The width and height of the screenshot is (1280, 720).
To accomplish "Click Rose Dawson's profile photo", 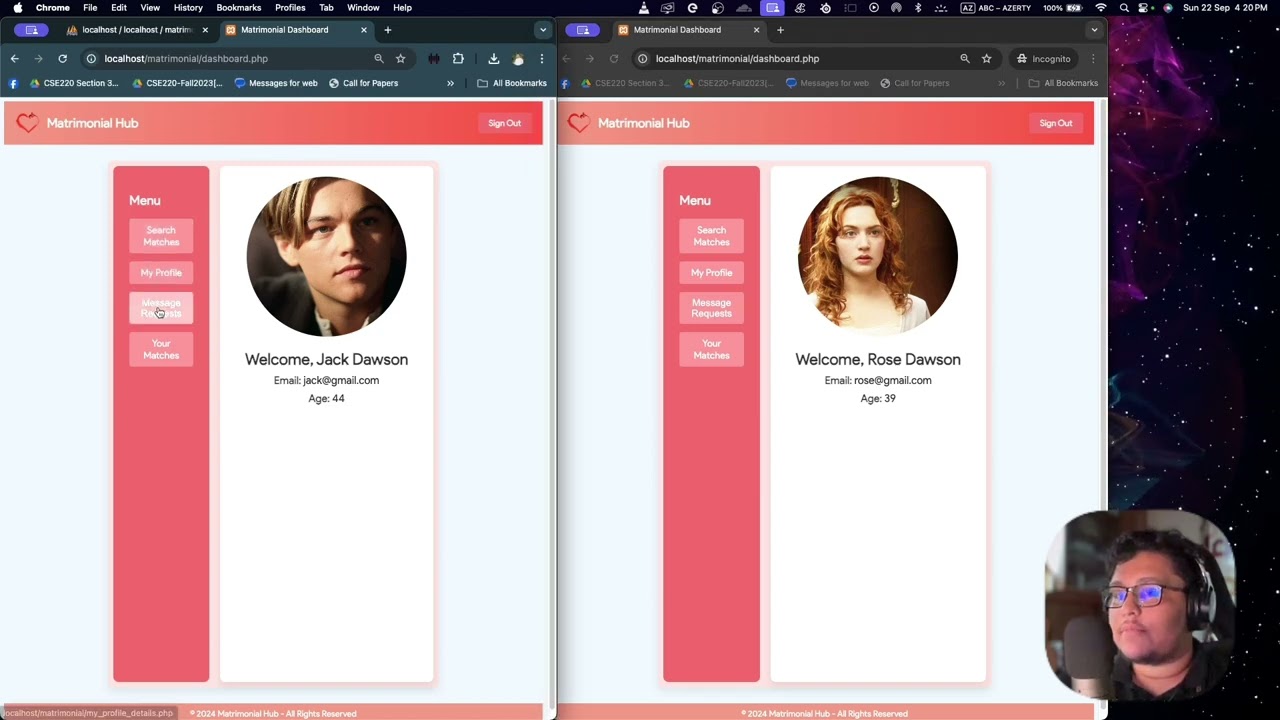I will point(878,257).
